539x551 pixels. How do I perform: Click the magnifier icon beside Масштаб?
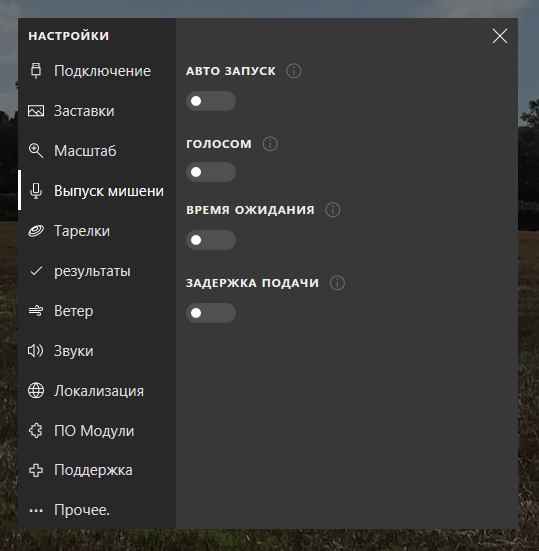click(x=36, y=151)
